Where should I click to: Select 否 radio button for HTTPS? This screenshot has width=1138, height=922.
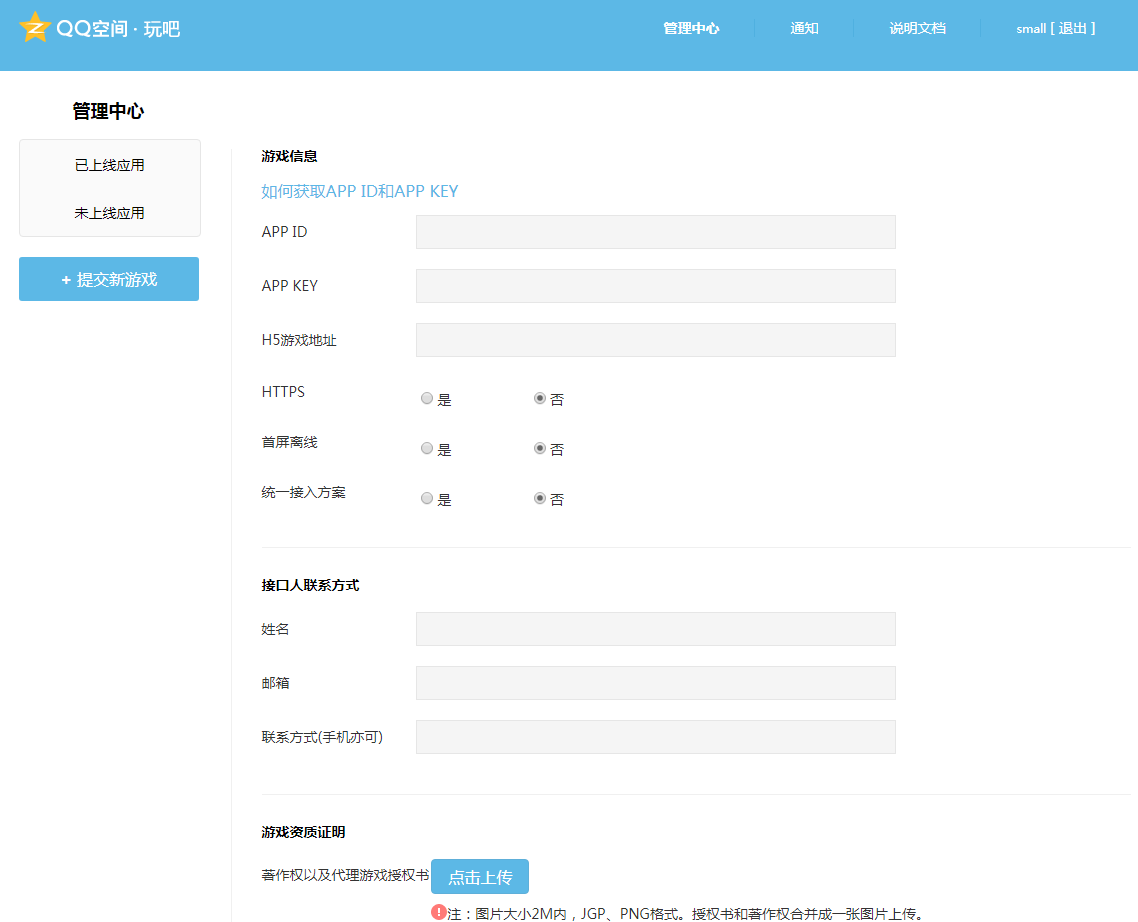tap(538, 397)
